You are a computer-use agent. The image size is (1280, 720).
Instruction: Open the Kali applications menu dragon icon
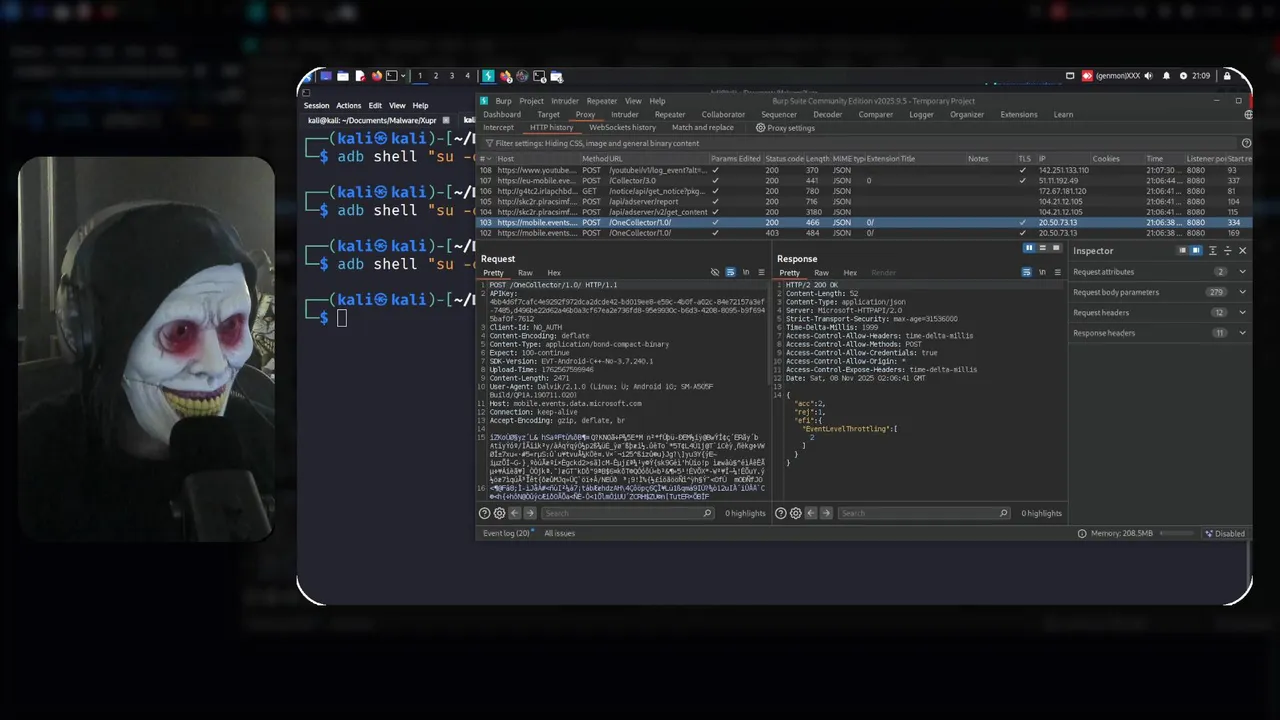(x=309, y=76)
